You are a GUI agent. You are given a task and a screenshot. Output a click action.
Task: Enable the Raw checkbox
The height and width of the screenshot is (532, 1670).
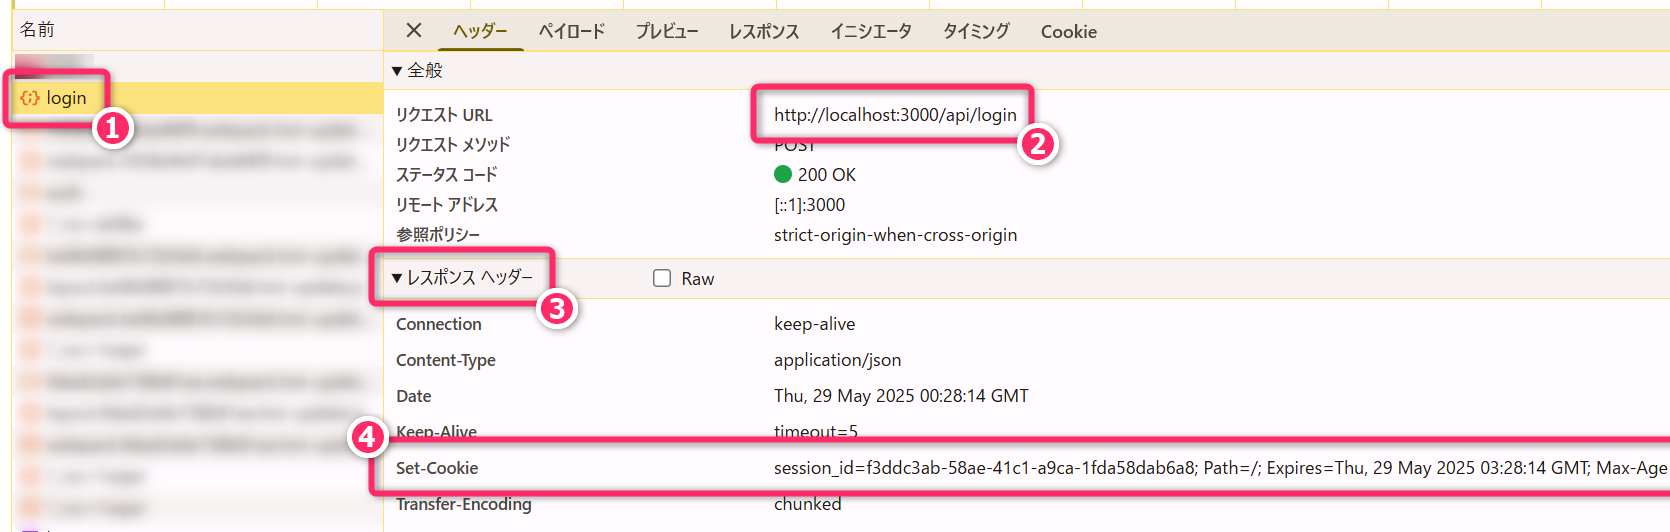point(662,279)
